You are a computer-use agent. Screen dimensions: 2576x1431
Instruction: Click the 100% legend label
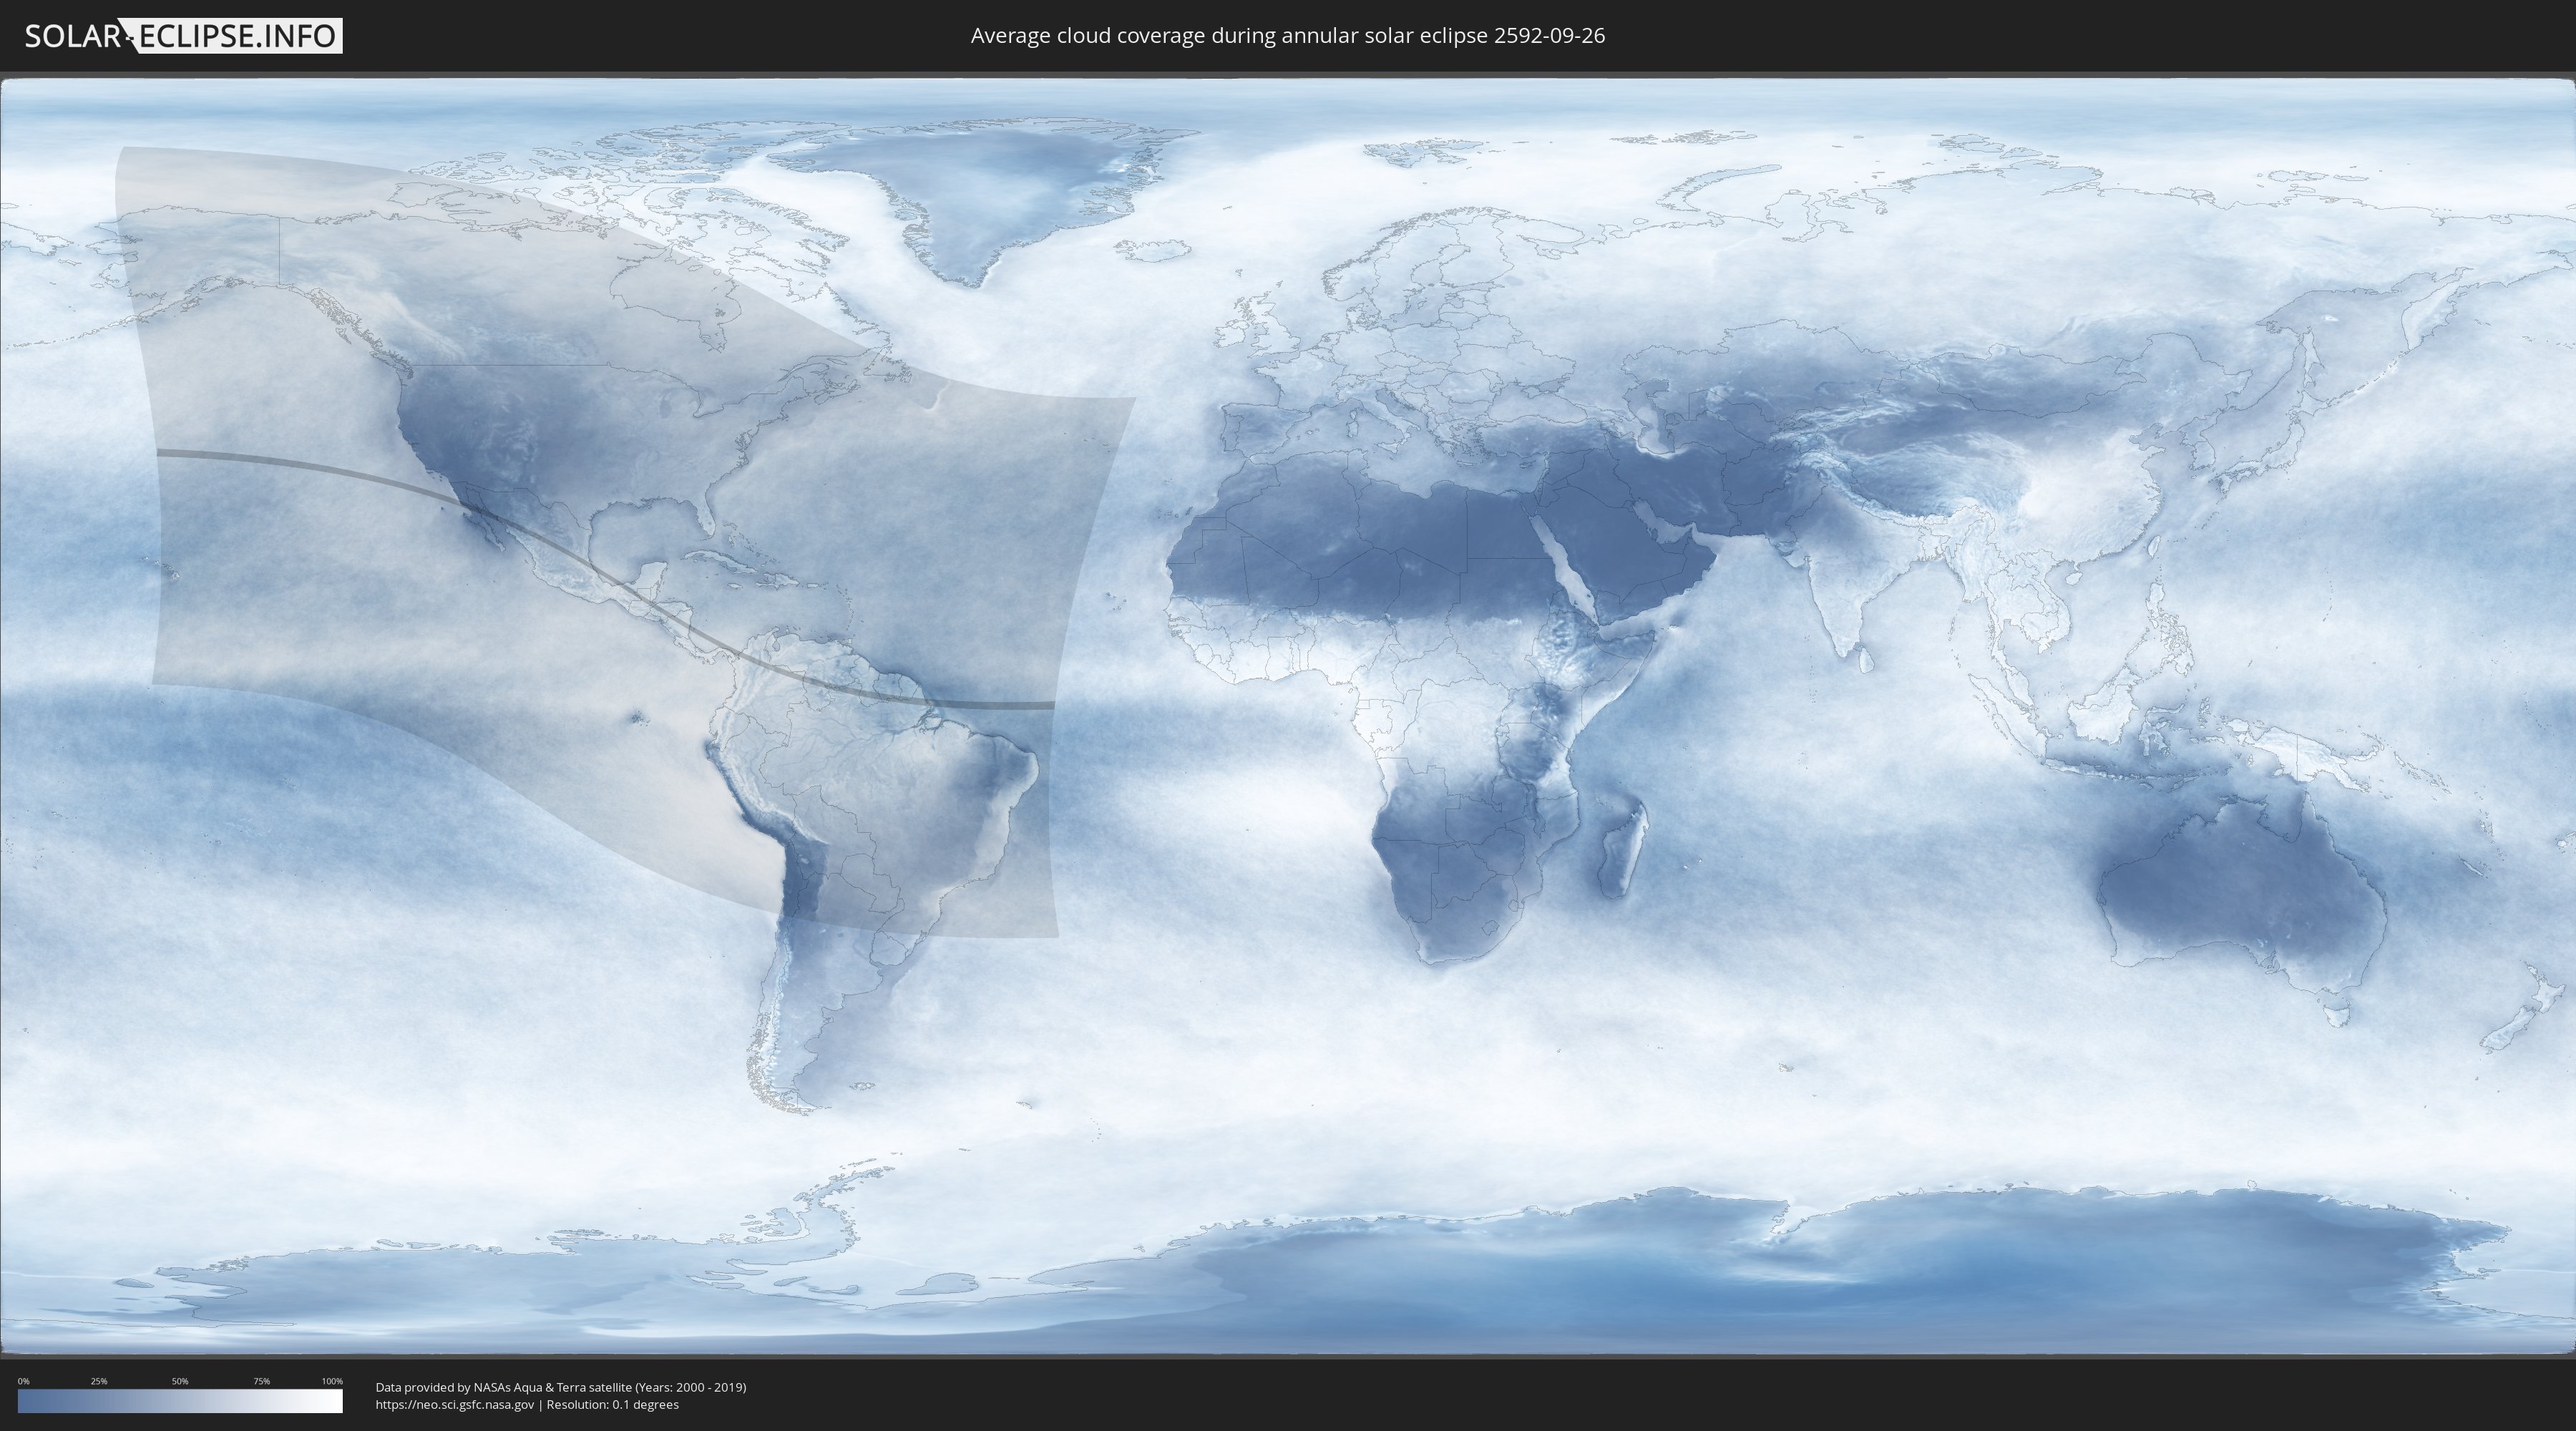[332, 1381]
